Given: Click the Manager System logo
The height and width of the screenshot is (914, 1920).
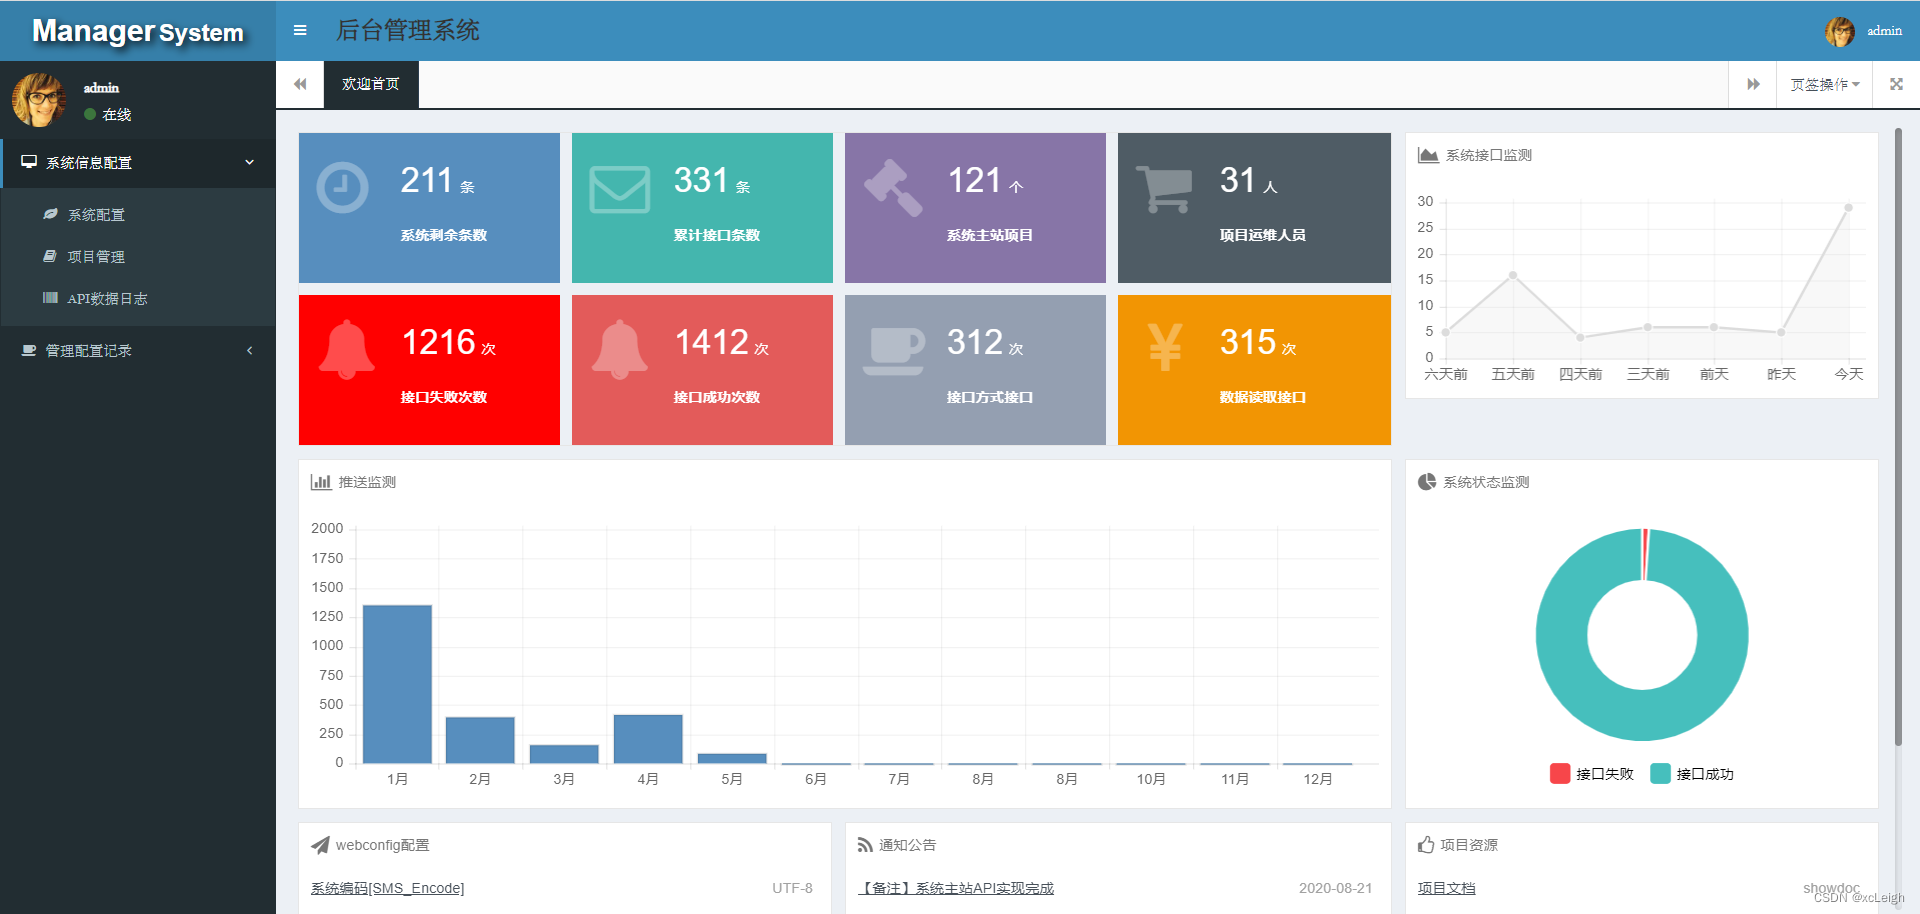Looking at the screenshot, I should (138, 32).
